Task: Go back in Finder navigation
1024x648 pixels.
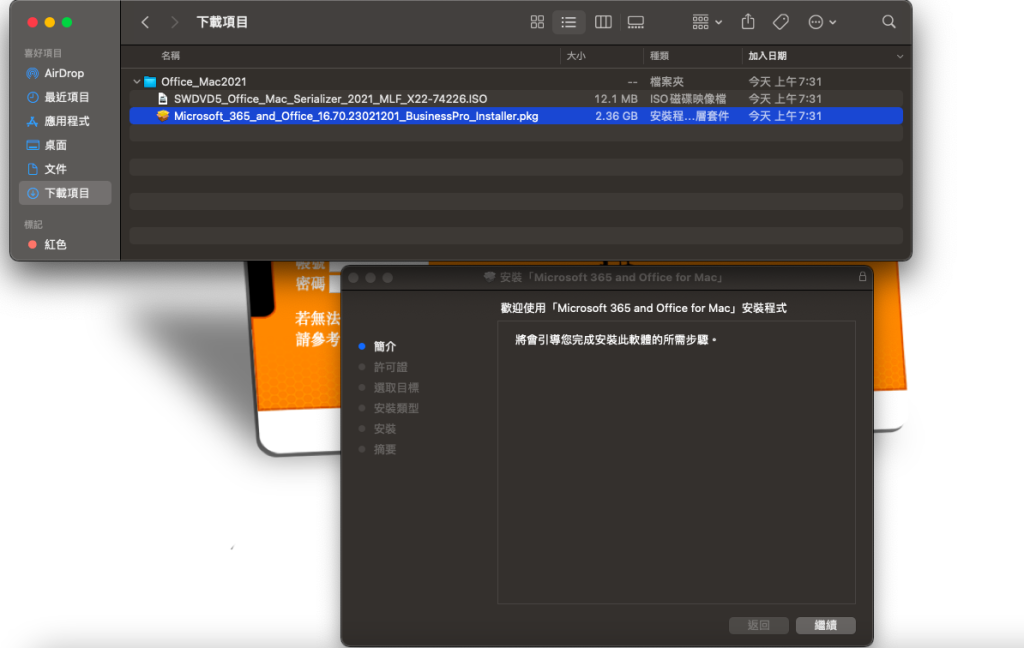Action: (x=145, y=22)
